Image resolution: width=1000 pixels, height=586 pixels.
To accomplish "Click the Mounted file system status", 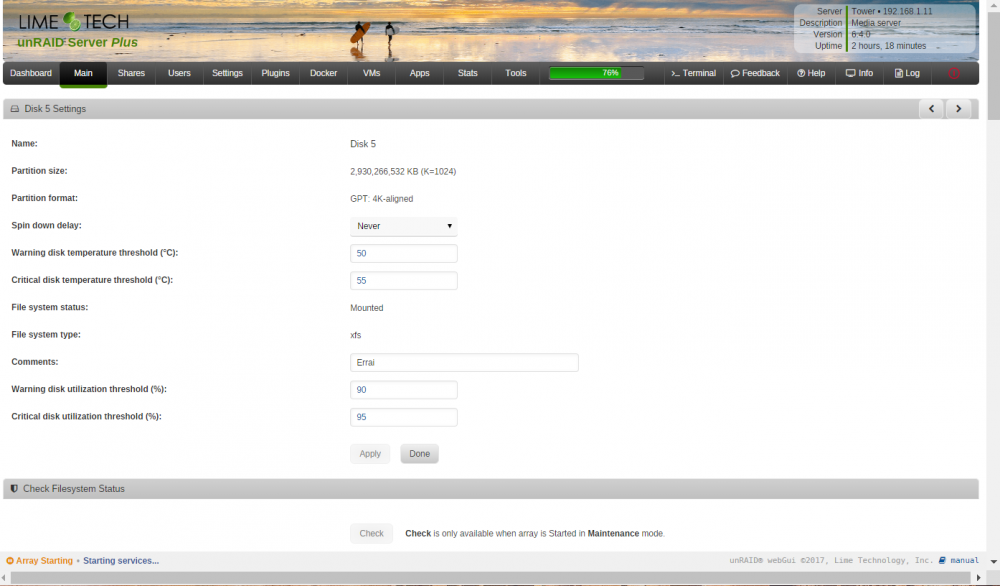I will (x=367, y=308).
